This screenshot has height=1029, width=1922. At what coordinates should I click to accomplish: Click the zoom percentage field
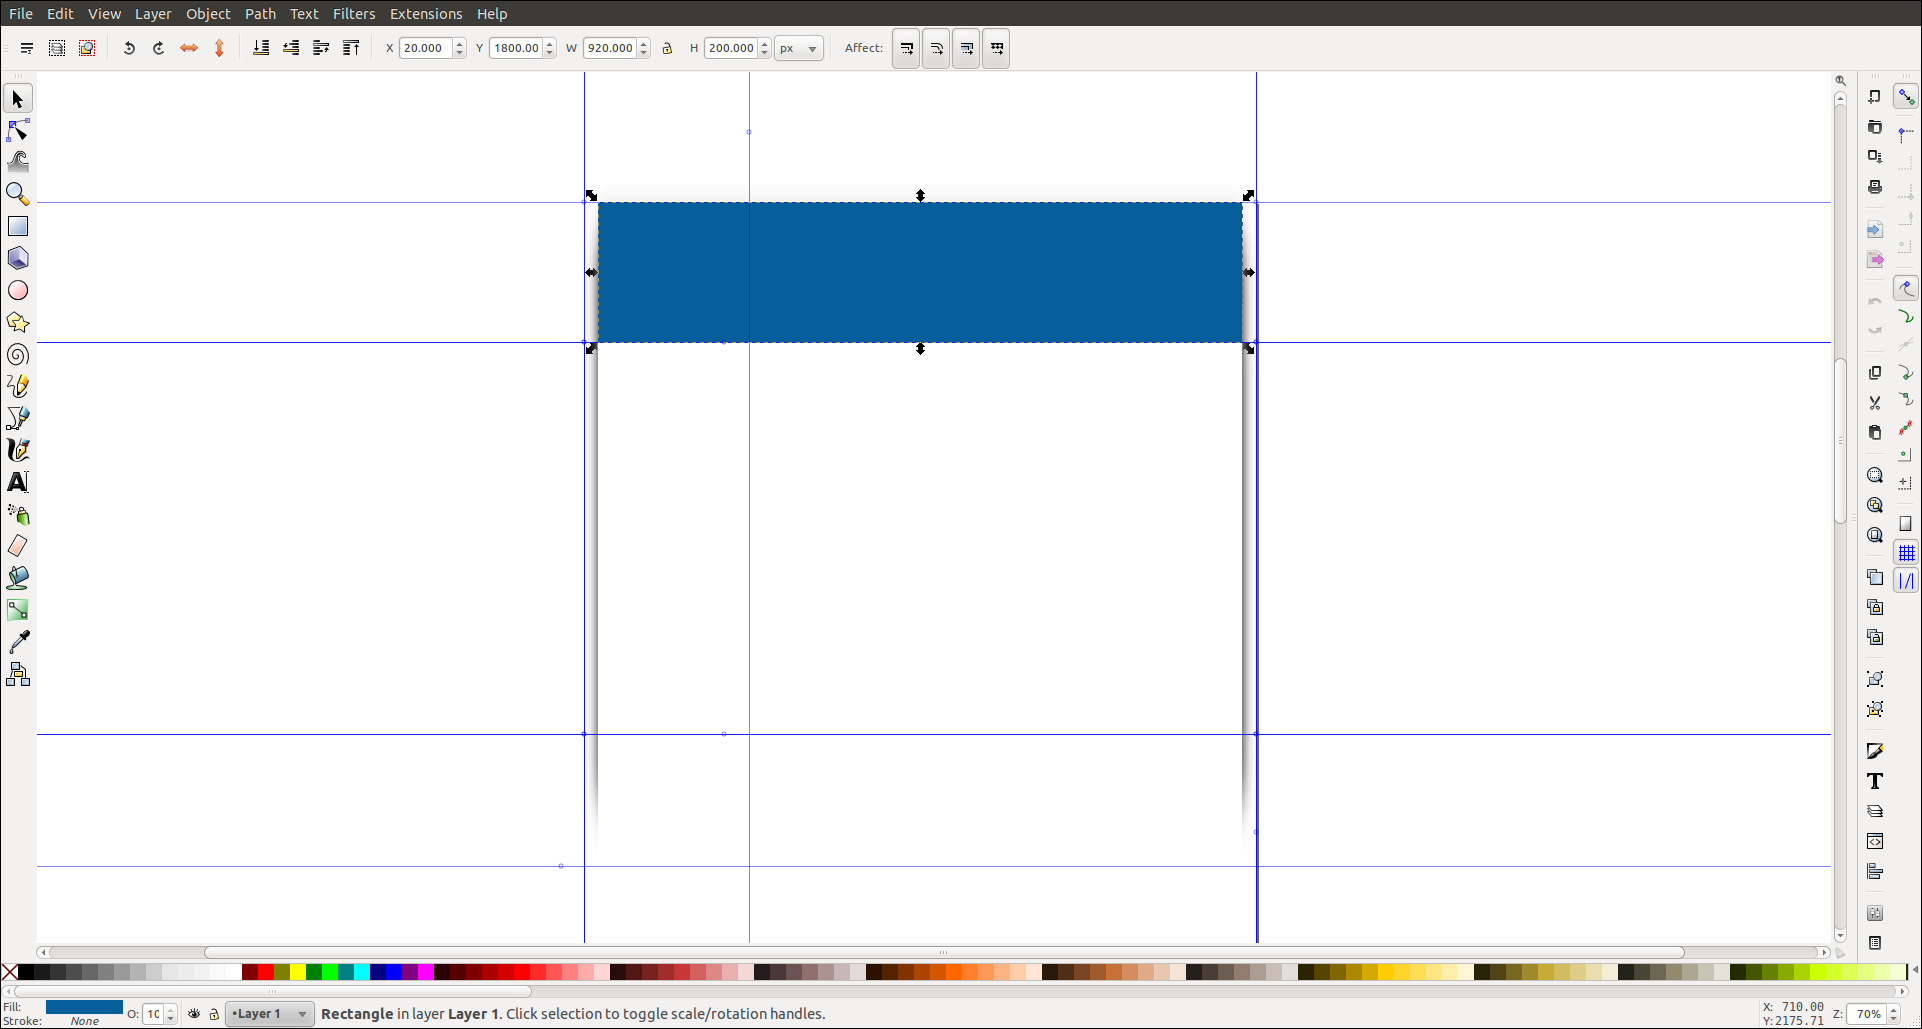(1867, 1014)
